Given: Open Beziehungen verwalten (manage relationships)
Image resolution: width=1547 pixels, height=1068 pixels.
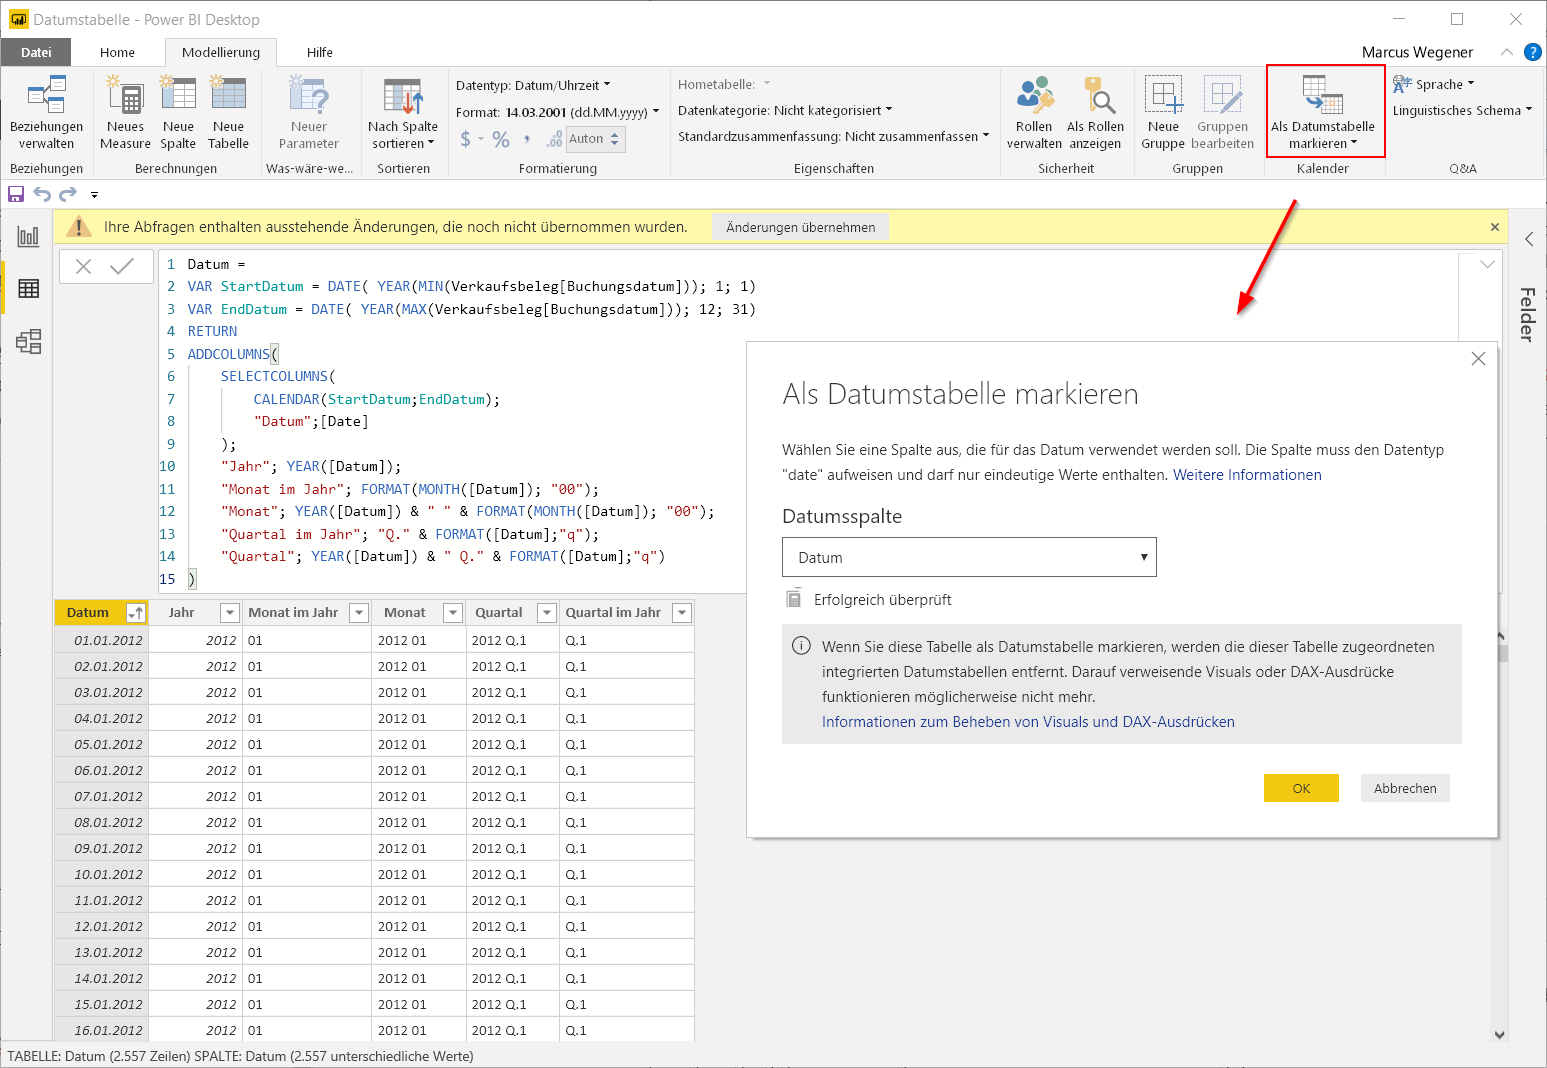Looking at the screenshot, I should tap(46, 113).
